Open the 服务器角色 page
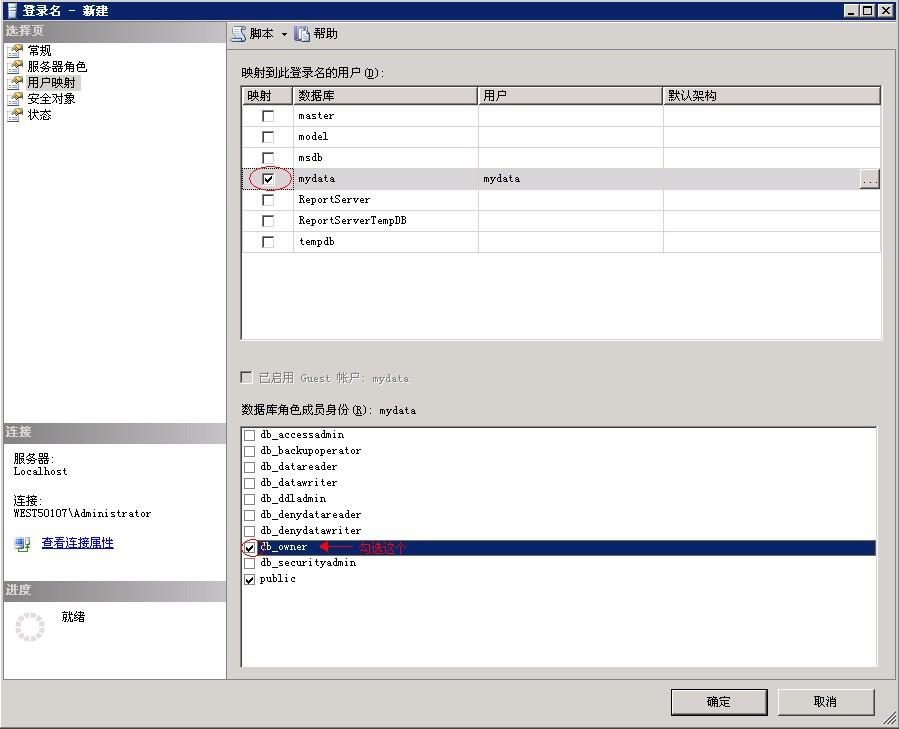The height and width of the screenshot is (729, 899). click(x=58, y=66)
